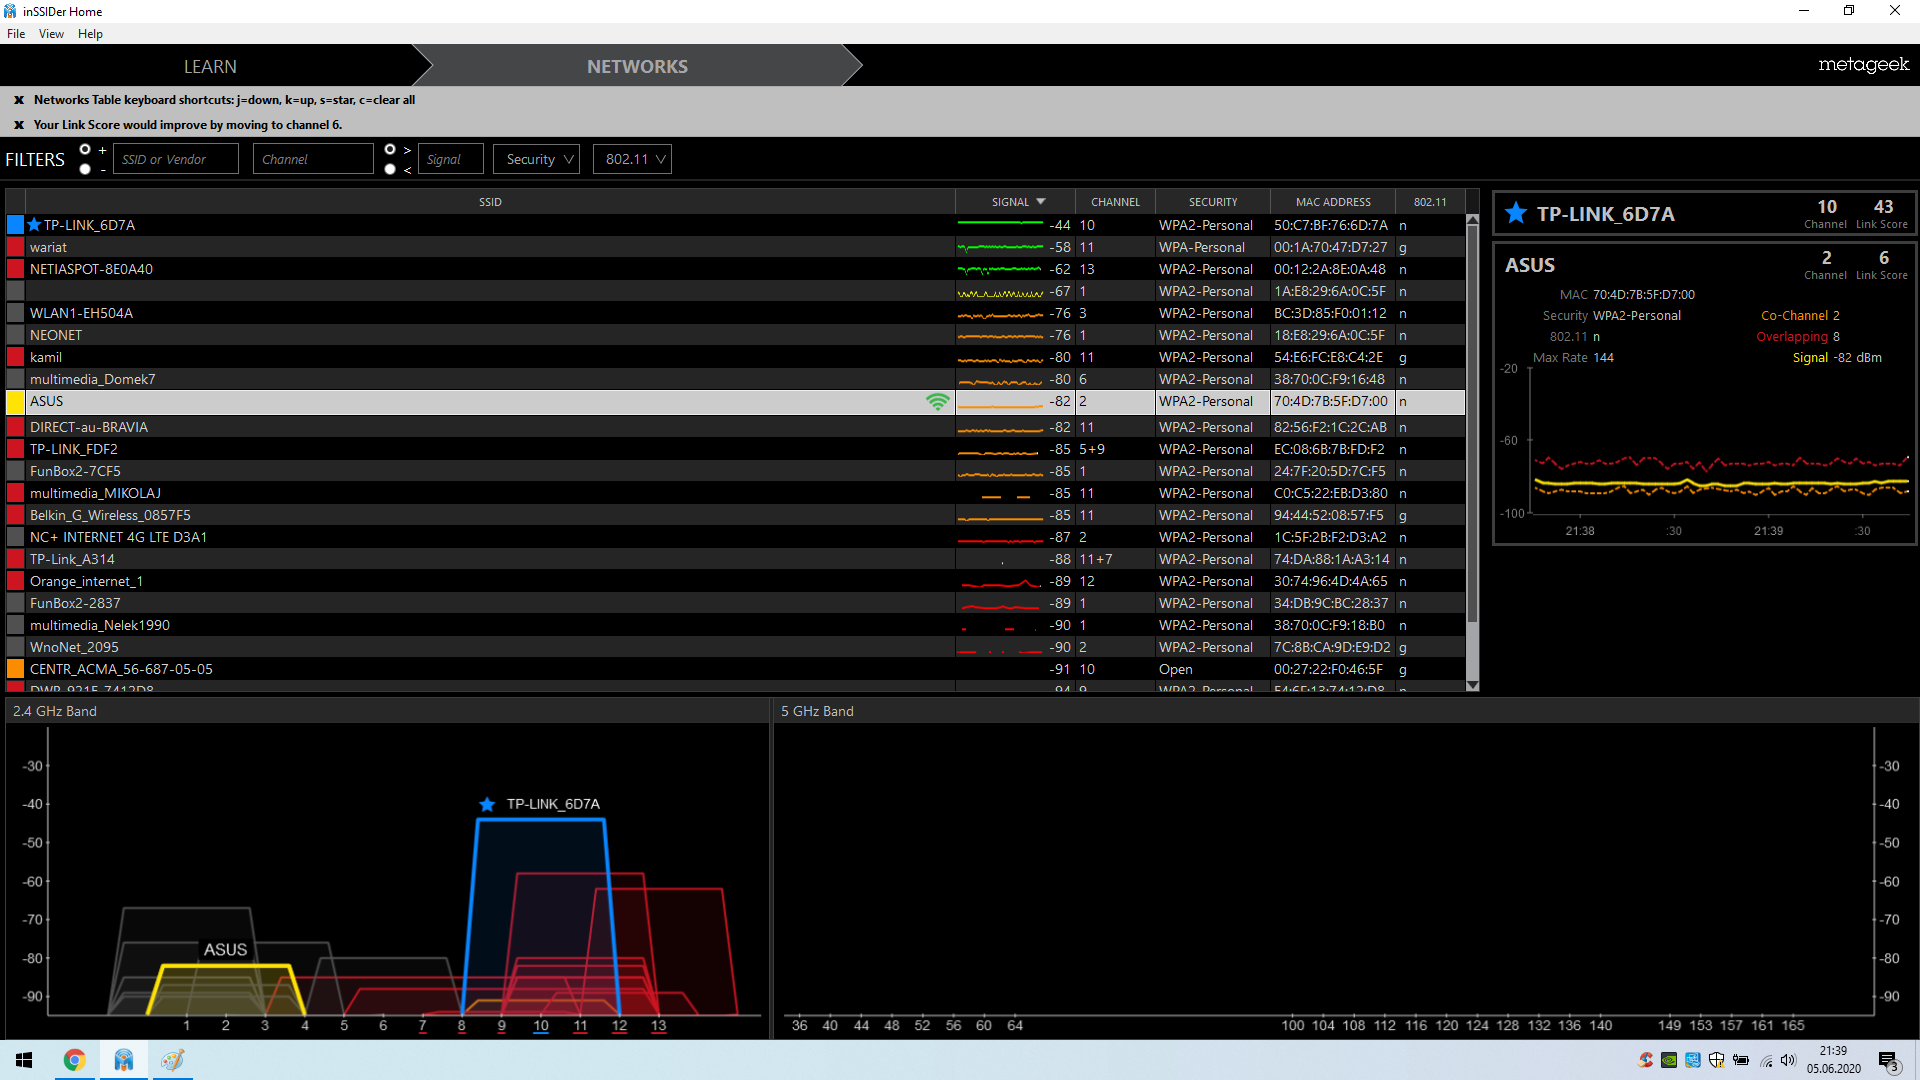Click the ASUS row Wi-Fi connected icon
Viewport: 1920px width, 1080px height.
pyautogui.click(x=937, y=401)
